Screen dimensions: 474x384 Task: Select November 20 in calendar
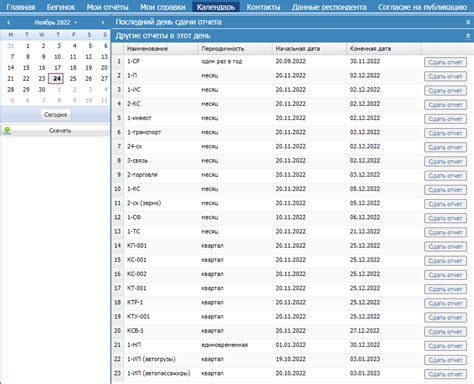point(104,68)
